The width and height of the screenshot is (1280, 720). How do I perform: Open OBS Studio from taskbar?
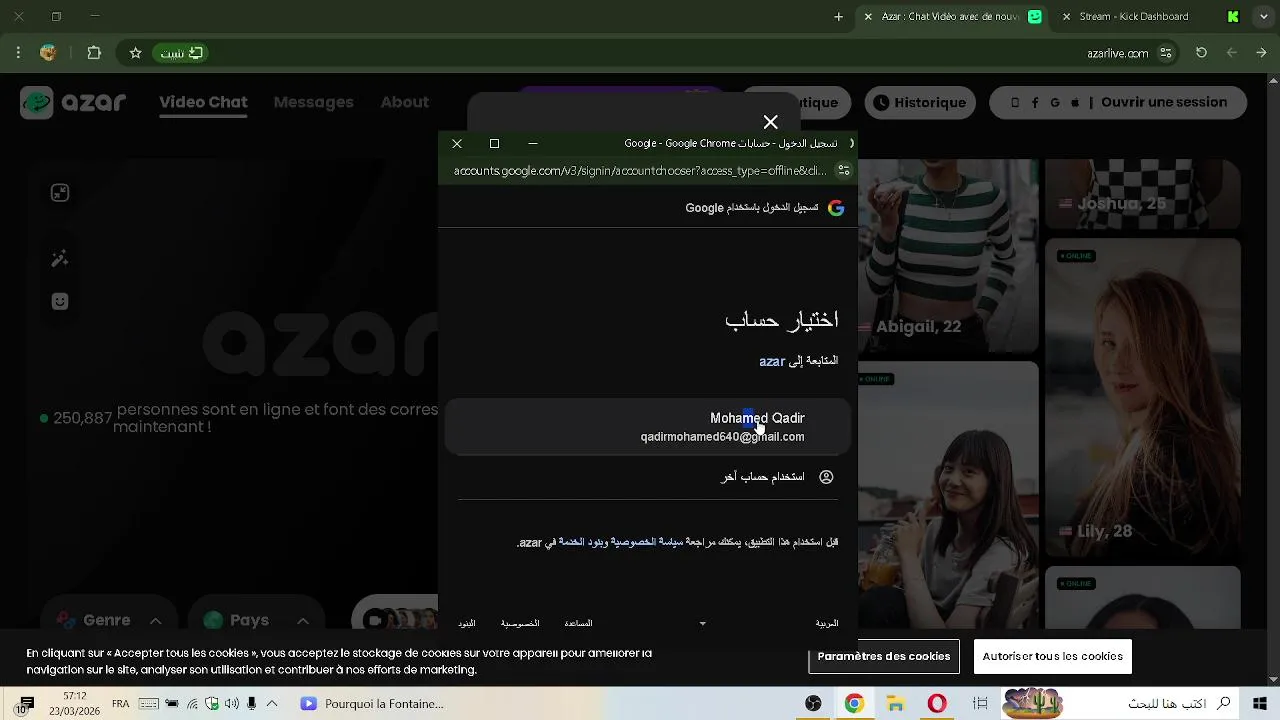point(813,704)
